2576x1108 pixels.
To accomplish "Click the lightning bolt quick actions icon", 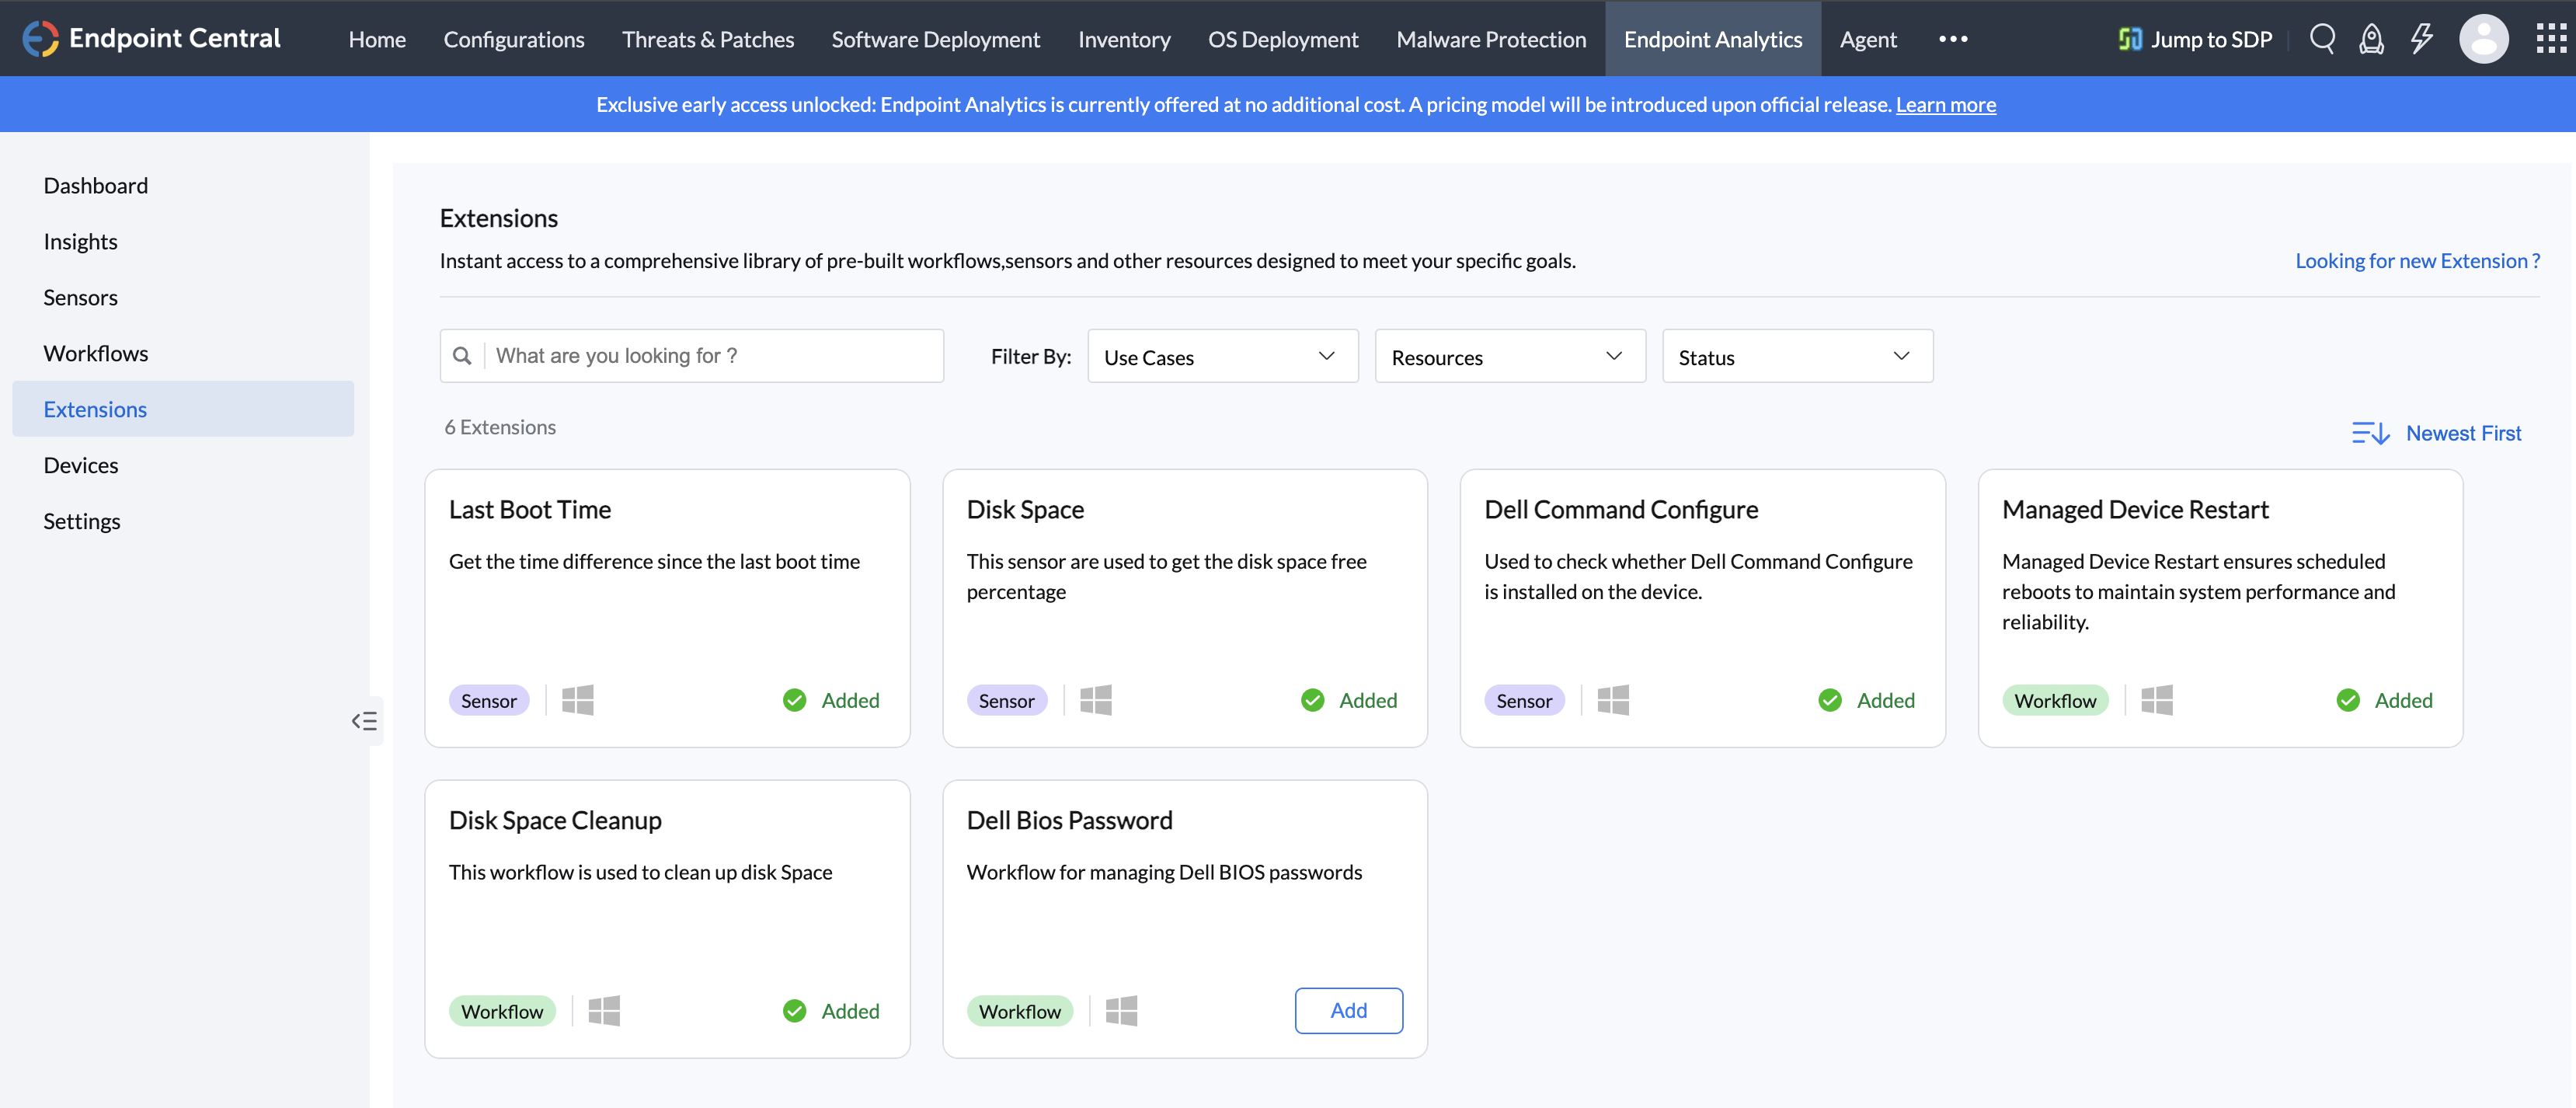I will click(2421, 39).
